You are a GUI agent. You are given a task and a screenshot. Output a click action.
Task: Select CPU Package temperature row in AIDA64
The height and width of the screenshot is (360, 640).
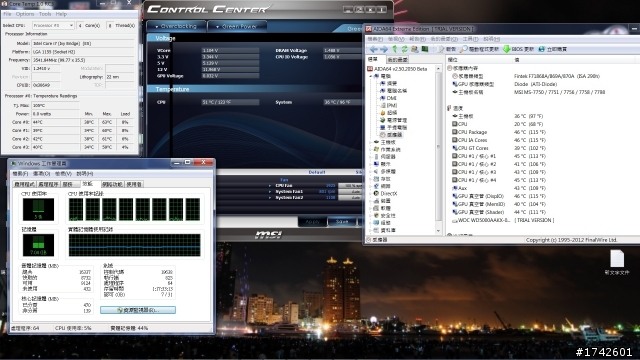[x=499, y=132]
